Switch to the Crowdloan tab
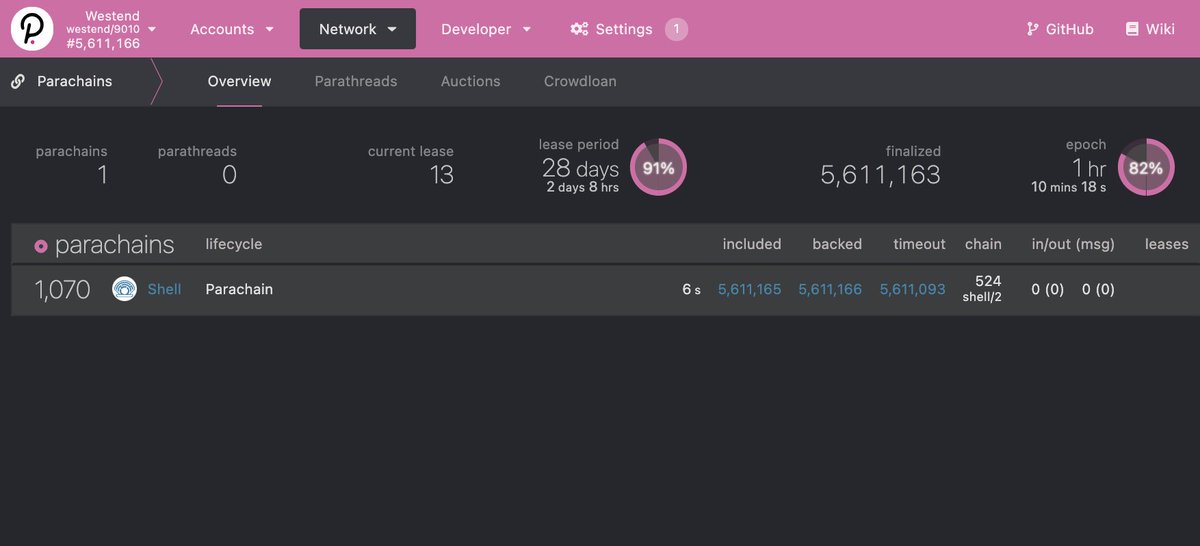Image resolution: width=1200 pixels, height=546 pixels. coord(580,81)
